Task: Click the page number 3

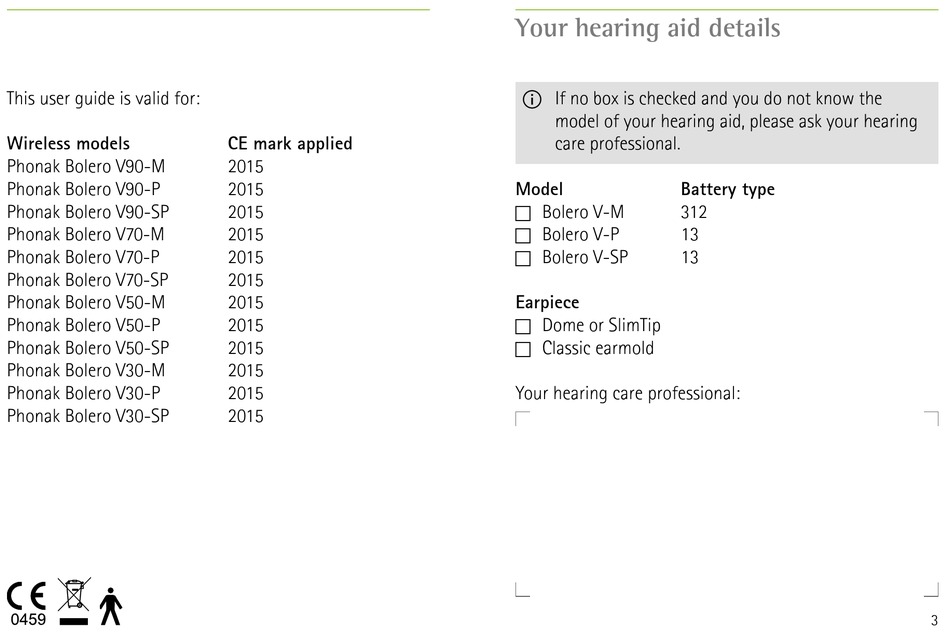Action: [x=934, y=620]
